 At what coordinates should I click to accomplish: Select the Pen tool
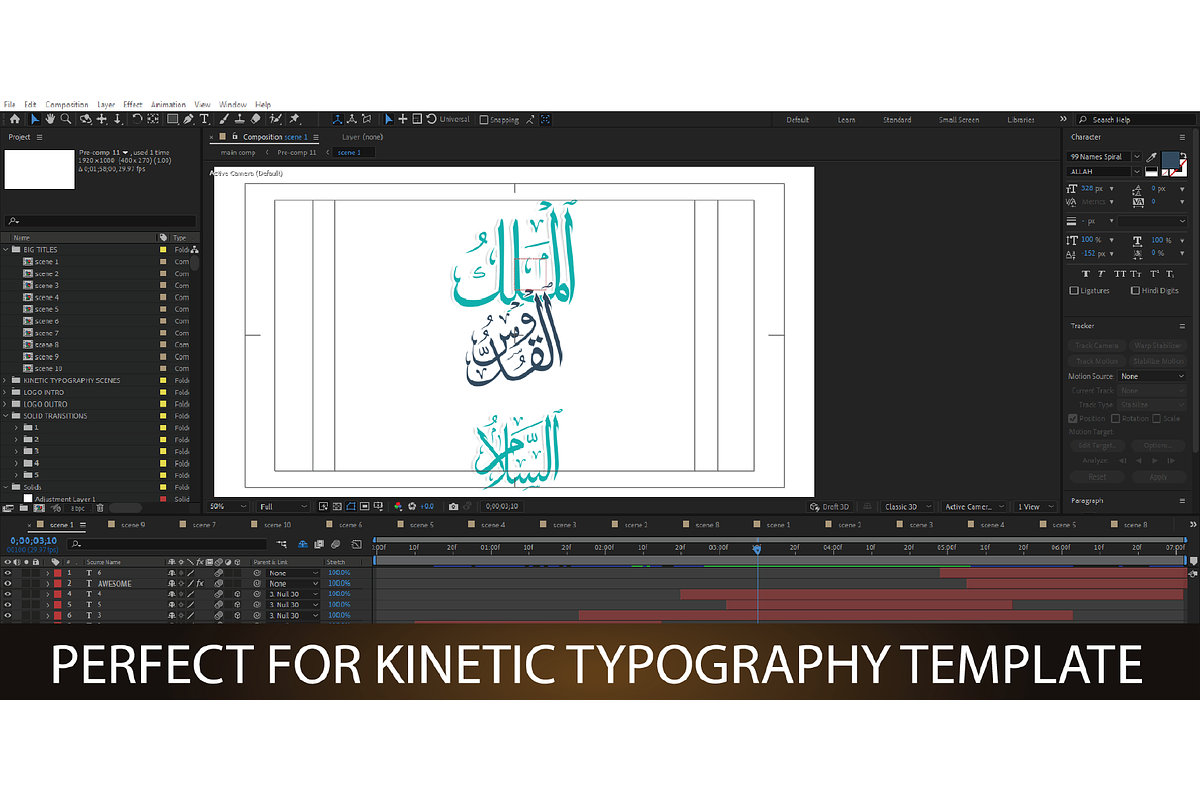(188, 119)
